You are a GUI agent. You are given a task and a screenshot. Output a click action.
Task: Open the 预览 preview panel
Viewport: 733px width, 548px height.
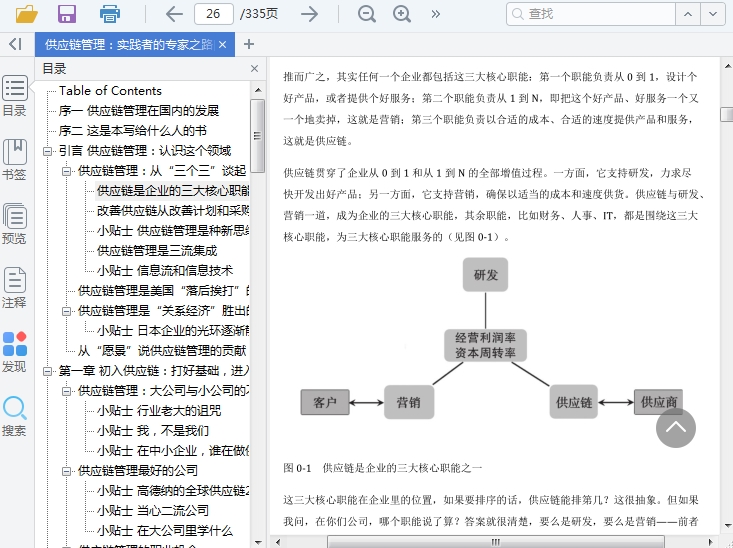point(15,224)
